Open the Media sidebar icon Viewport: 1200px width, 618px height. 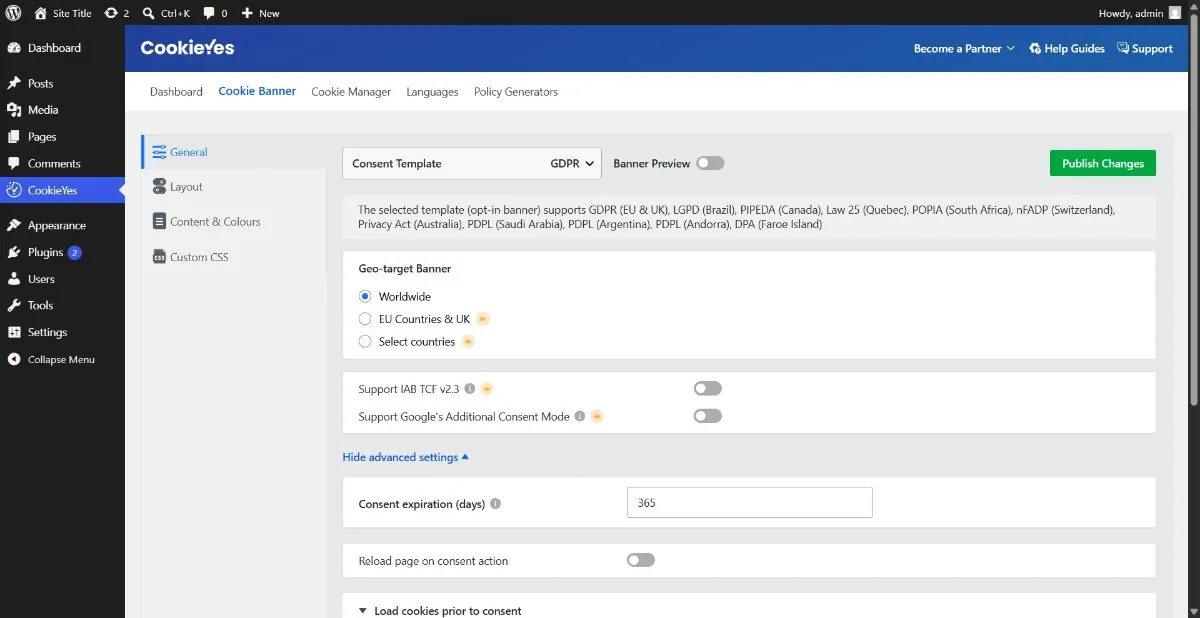14,110
